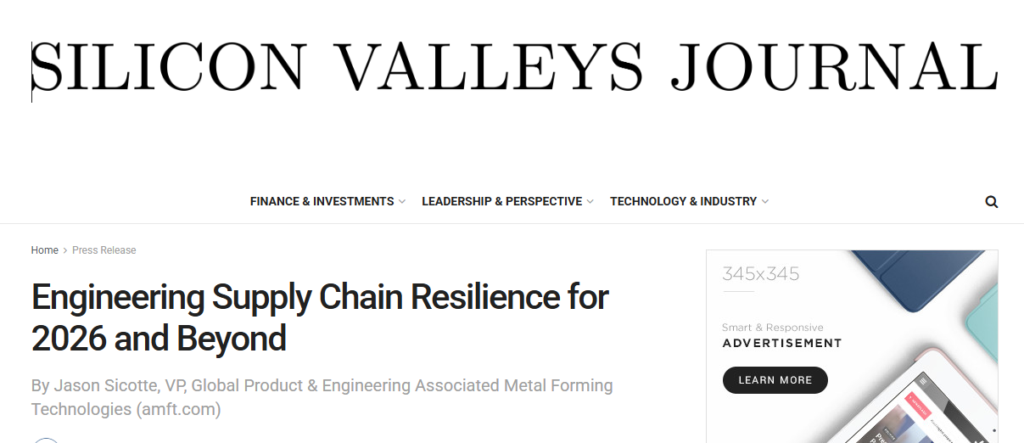Screen dimensions: 1024x443
Task: Click the Smart & Responsive Advertisement text
Action: 781,335
